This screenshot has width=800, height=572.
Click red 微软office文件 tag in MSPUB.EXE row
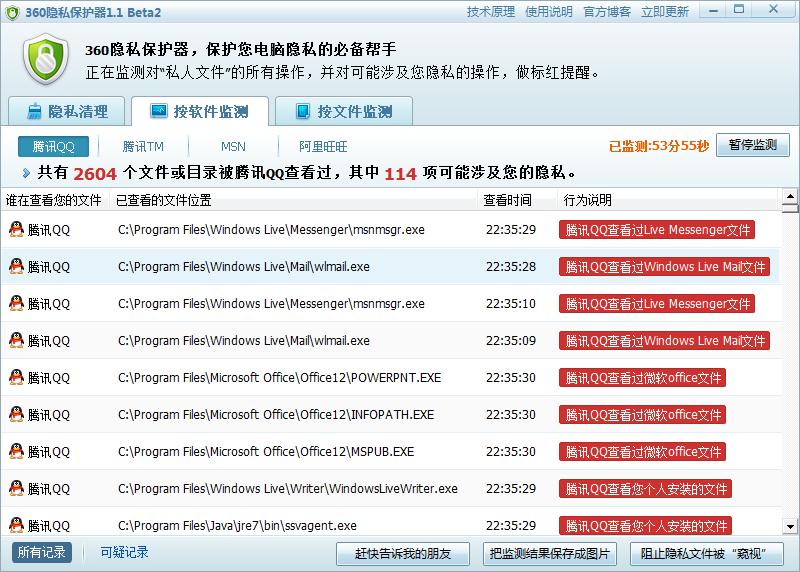[642, 452]
